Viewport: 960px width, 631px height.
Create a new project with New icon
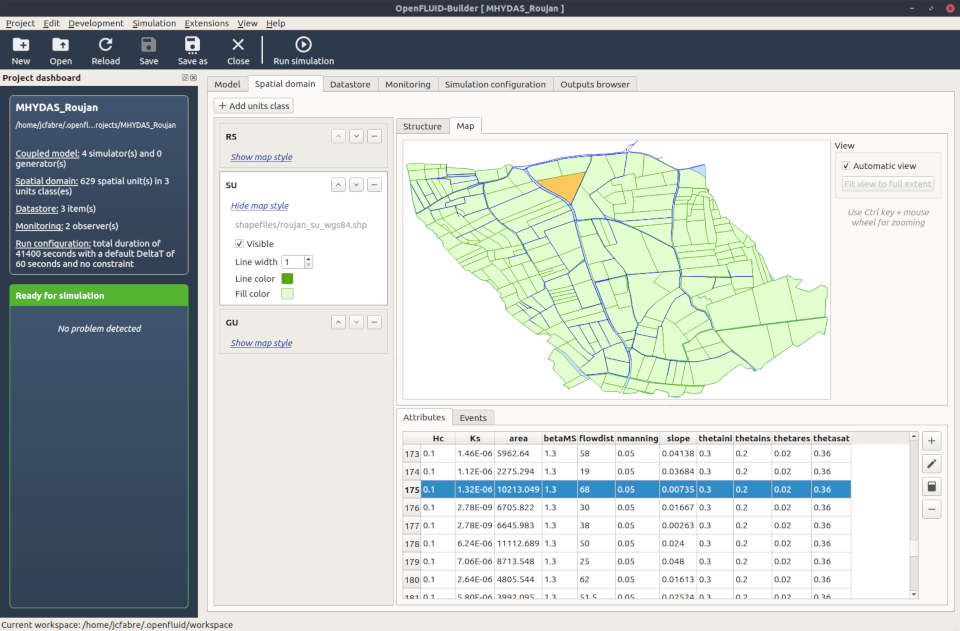pos(20,45)
